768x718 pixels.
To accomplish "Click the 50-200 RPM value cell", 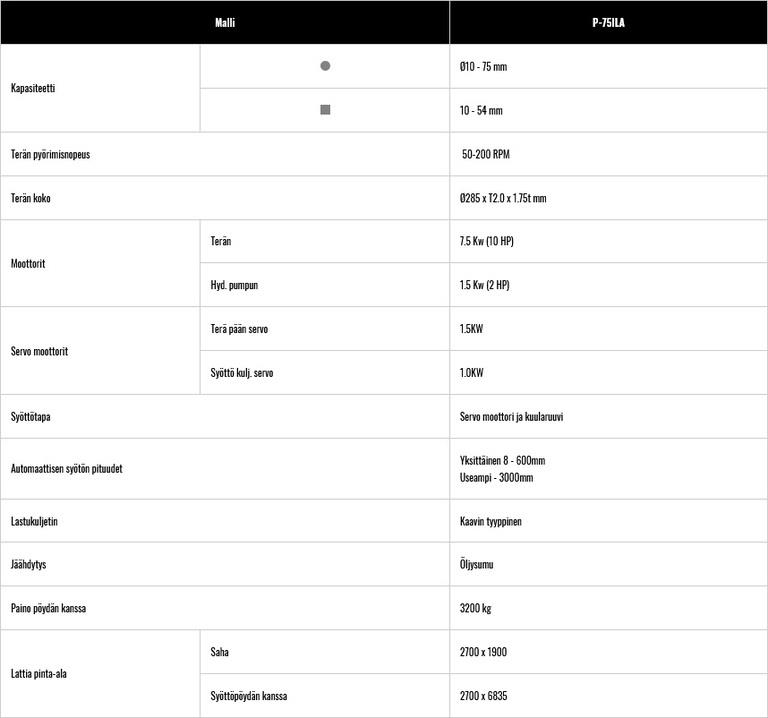I will 486,154.
